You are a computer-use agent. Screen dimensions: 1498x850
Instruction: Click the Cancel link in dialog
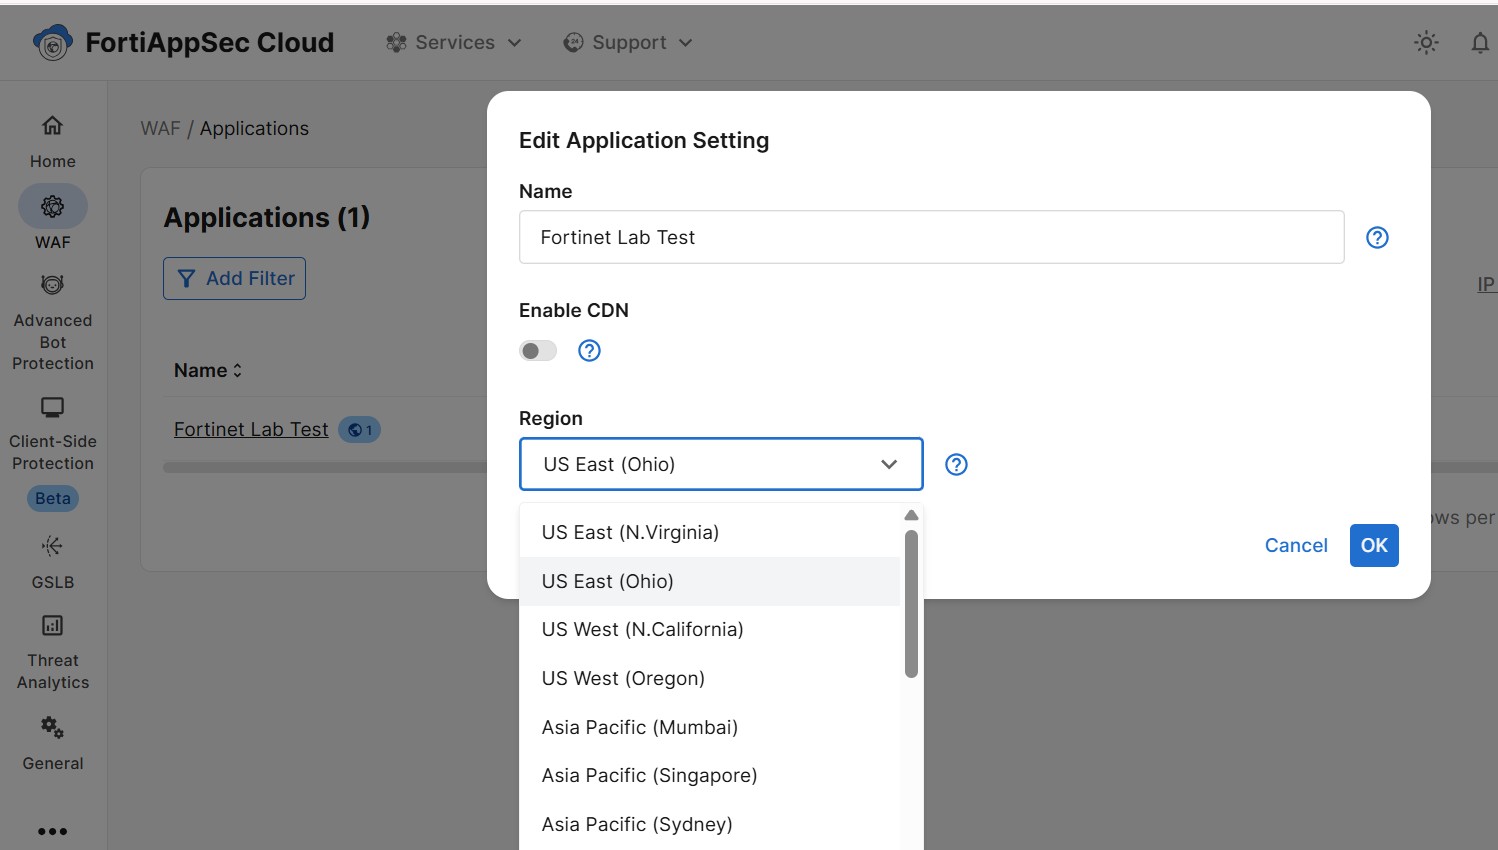click(1296, 546)
